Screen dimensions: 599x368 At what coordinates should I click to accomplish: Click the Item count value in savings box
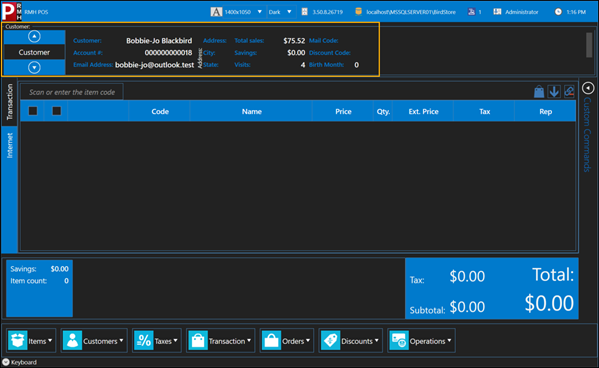66,281
